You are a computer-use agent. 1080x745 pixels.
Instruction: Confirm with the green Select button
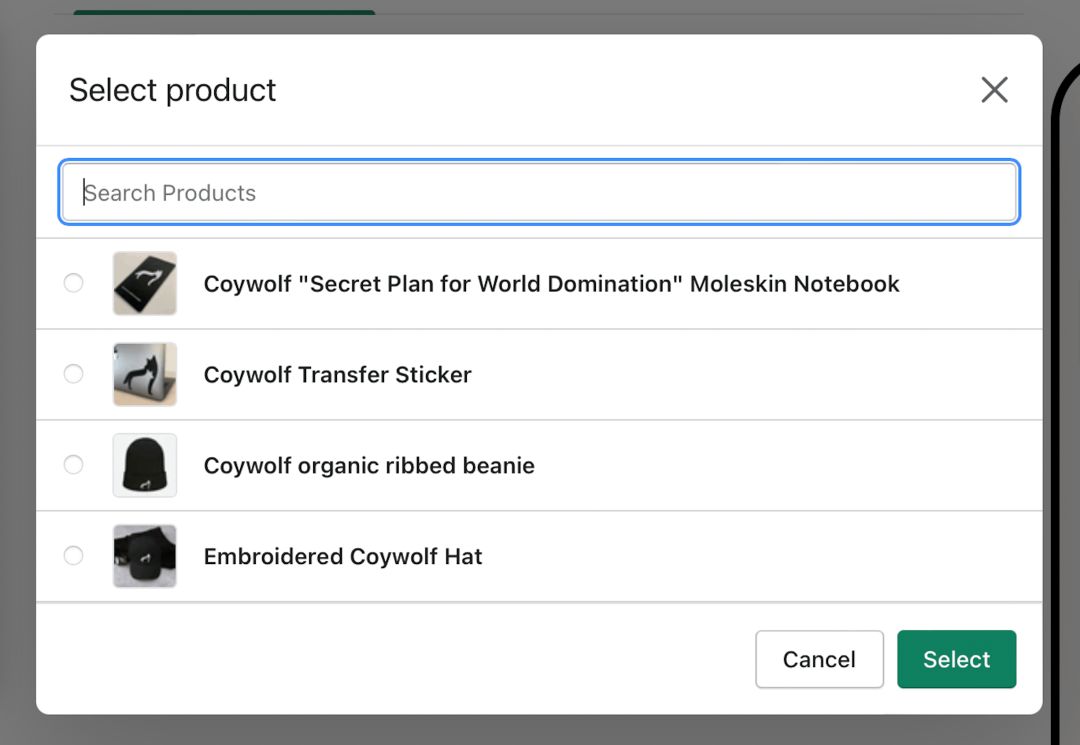[x=956, y=659]
